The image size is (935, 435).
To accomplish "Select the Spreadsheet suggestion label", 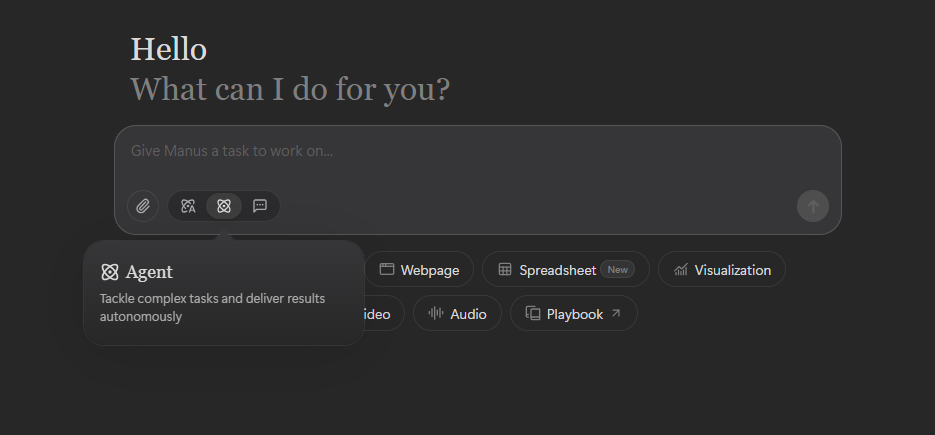I will (557, 270).
